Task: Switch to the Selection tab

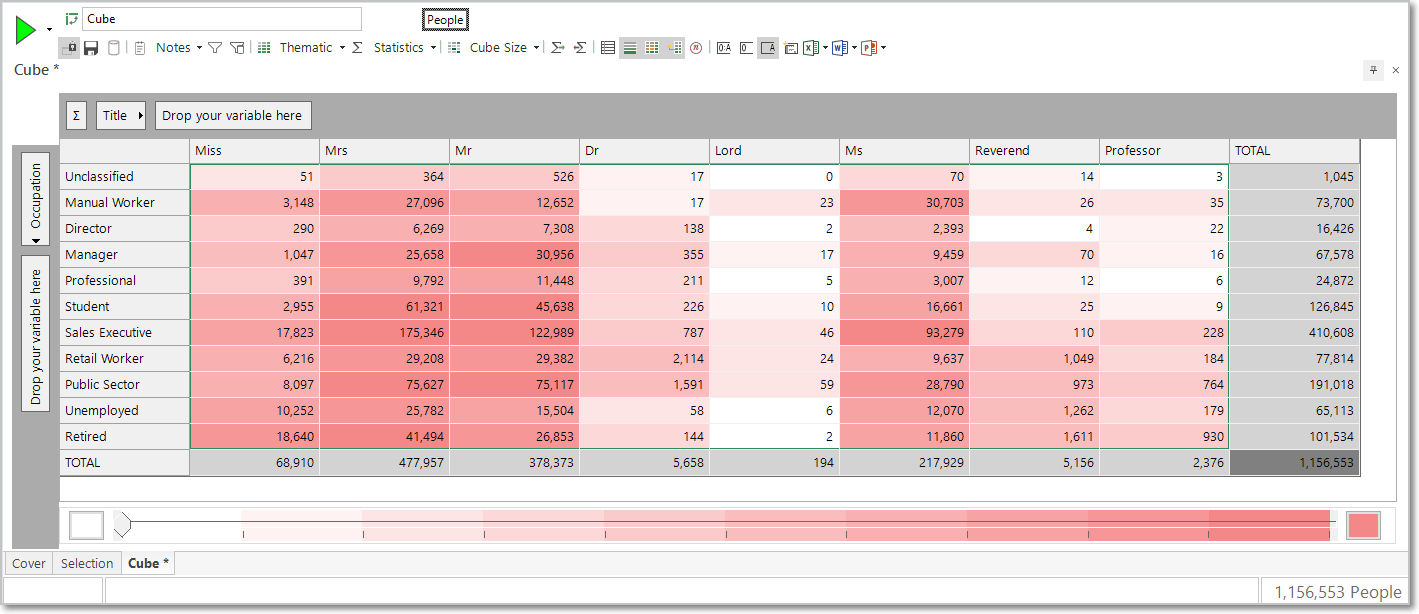Action: [x=87, y=564]
